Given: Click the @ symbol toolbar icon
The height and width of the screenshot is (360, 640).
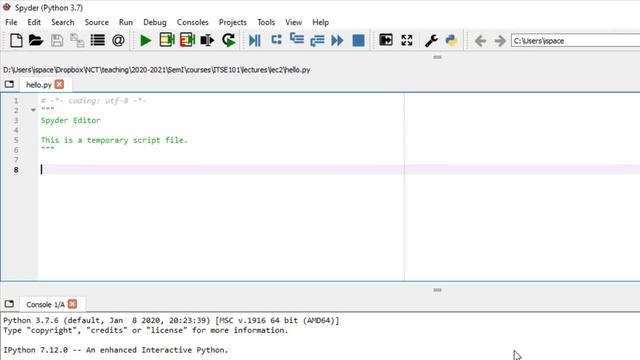Looking at the screenshot, I should (x=118, y=40).
